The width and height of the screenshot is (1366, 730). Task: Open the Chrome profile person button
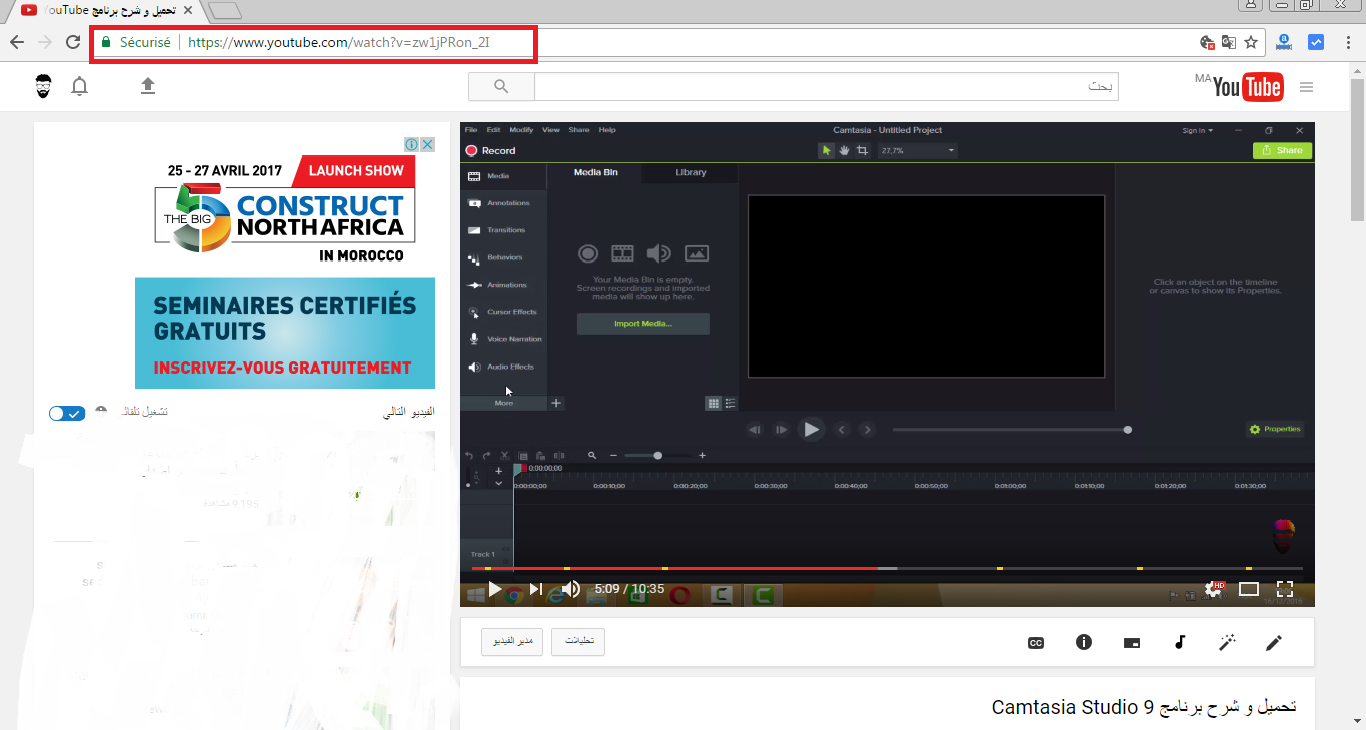pos(1250,6)
